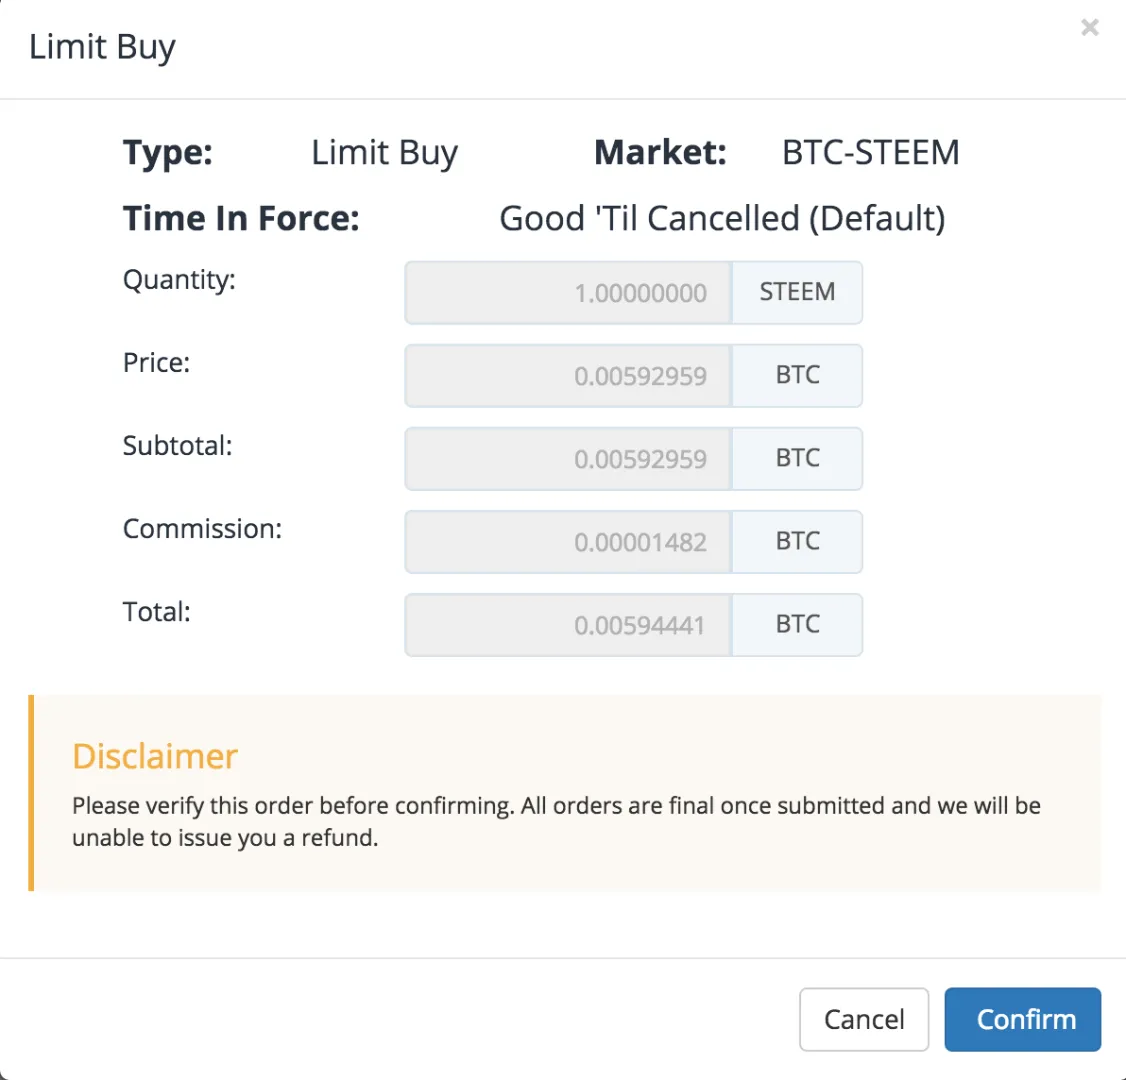Viewport: 1126px width, 1080px height.
Task: Click the orange Disclaimer heading
Action: (x=154, y=756)
